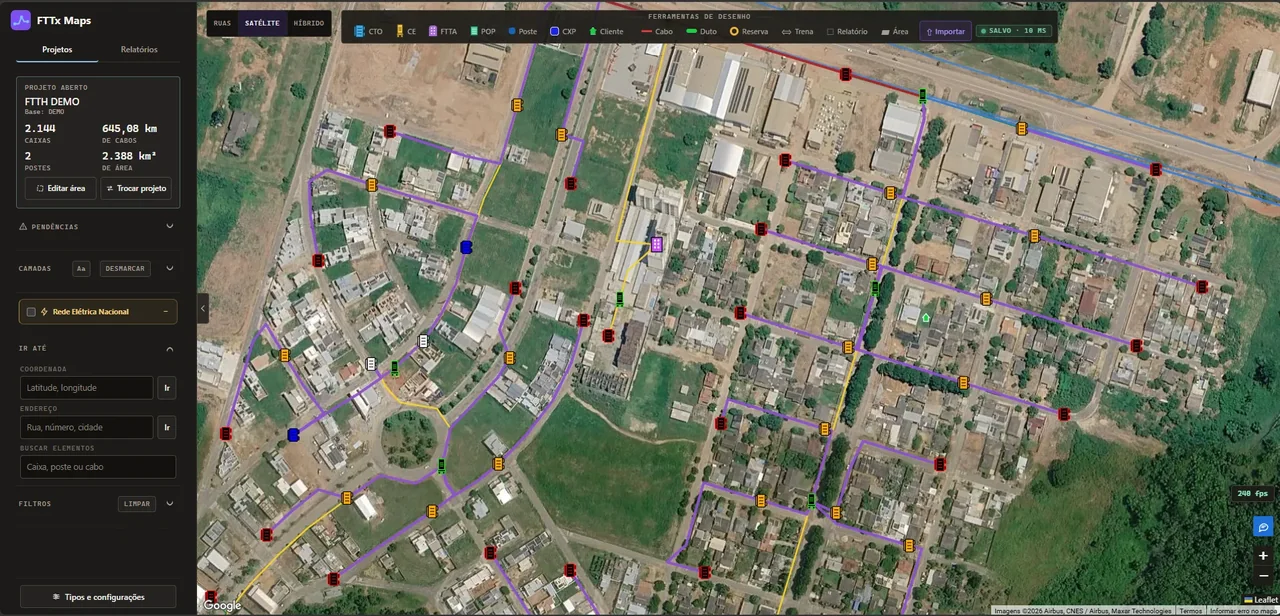Collapse the Ir Até section
1280x616 pixels.
pyautogui.click(x=169, y=349)
